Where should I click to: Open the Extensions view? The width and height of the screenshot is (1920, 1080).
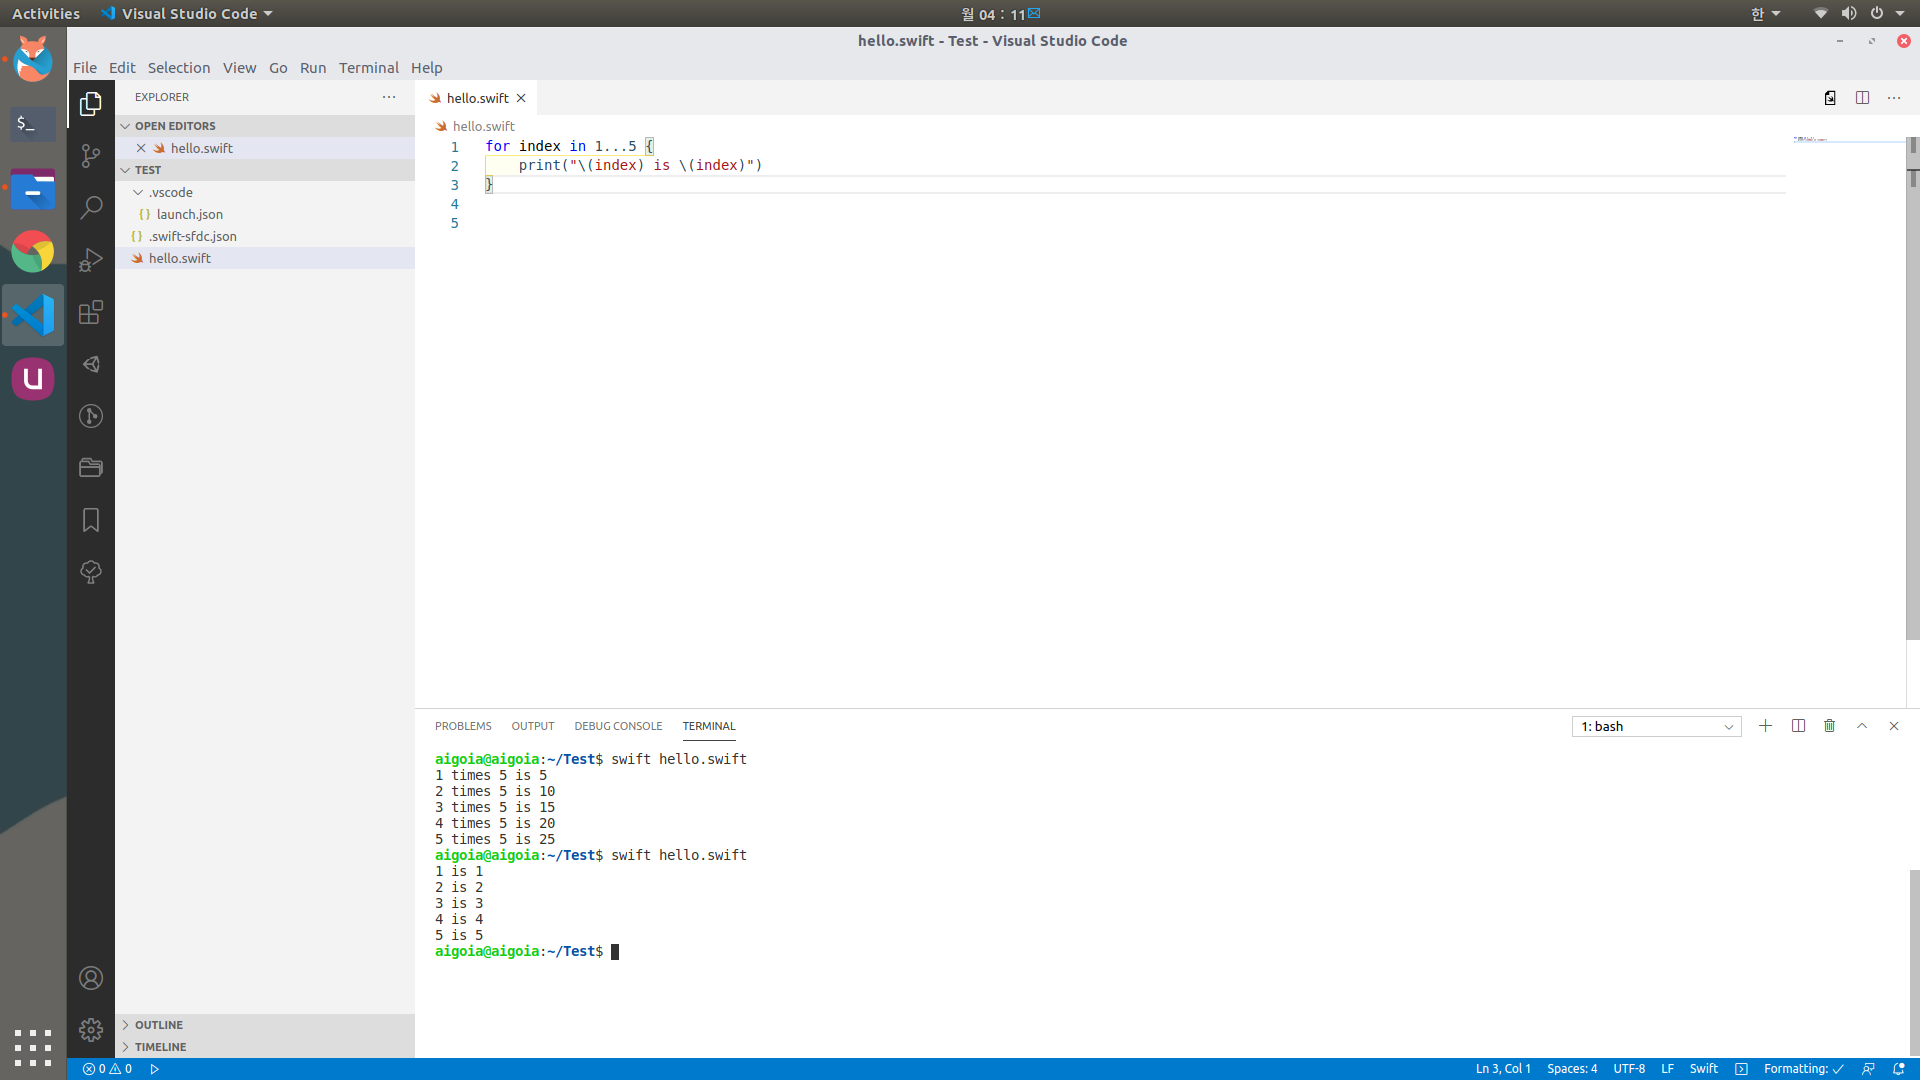[91, 312]
